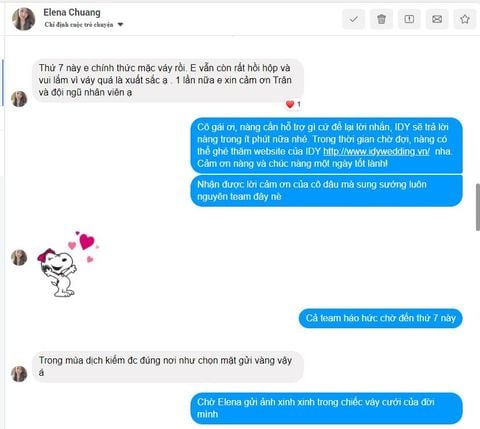Select the 'Cả team háo hức' message bubble

(381, 318)
